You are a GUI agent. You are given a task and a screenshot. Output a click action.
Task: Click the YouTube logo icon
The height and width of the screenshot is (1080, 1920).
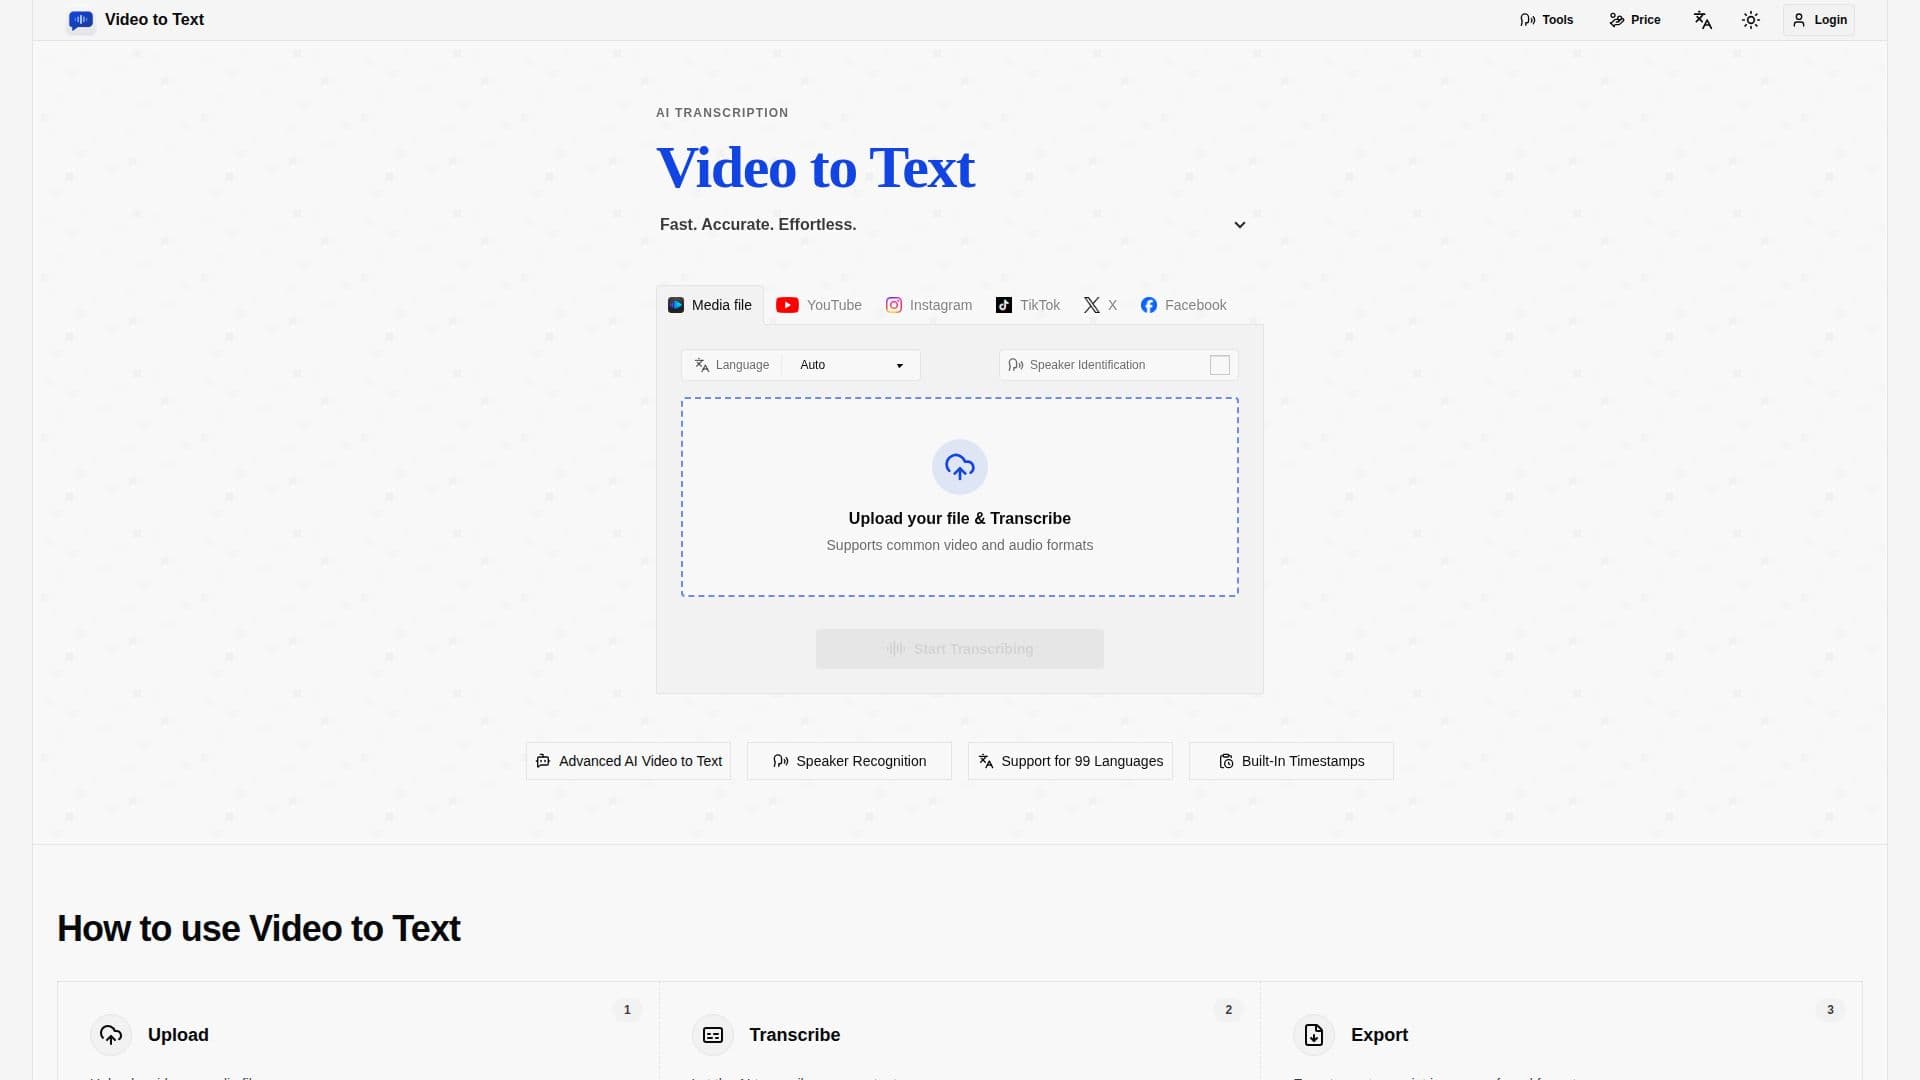[787, 305]
